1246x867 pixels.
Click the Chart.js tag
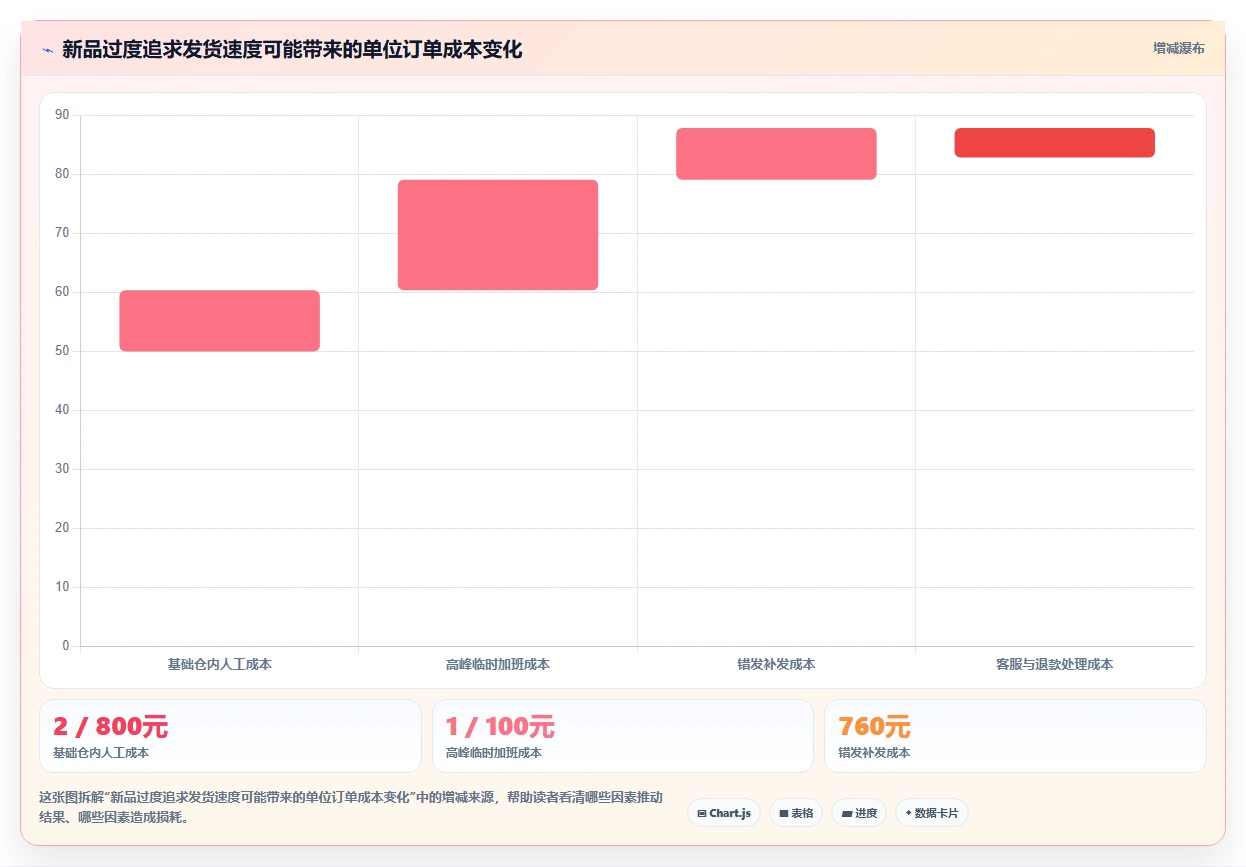click(x=724, y=813)
